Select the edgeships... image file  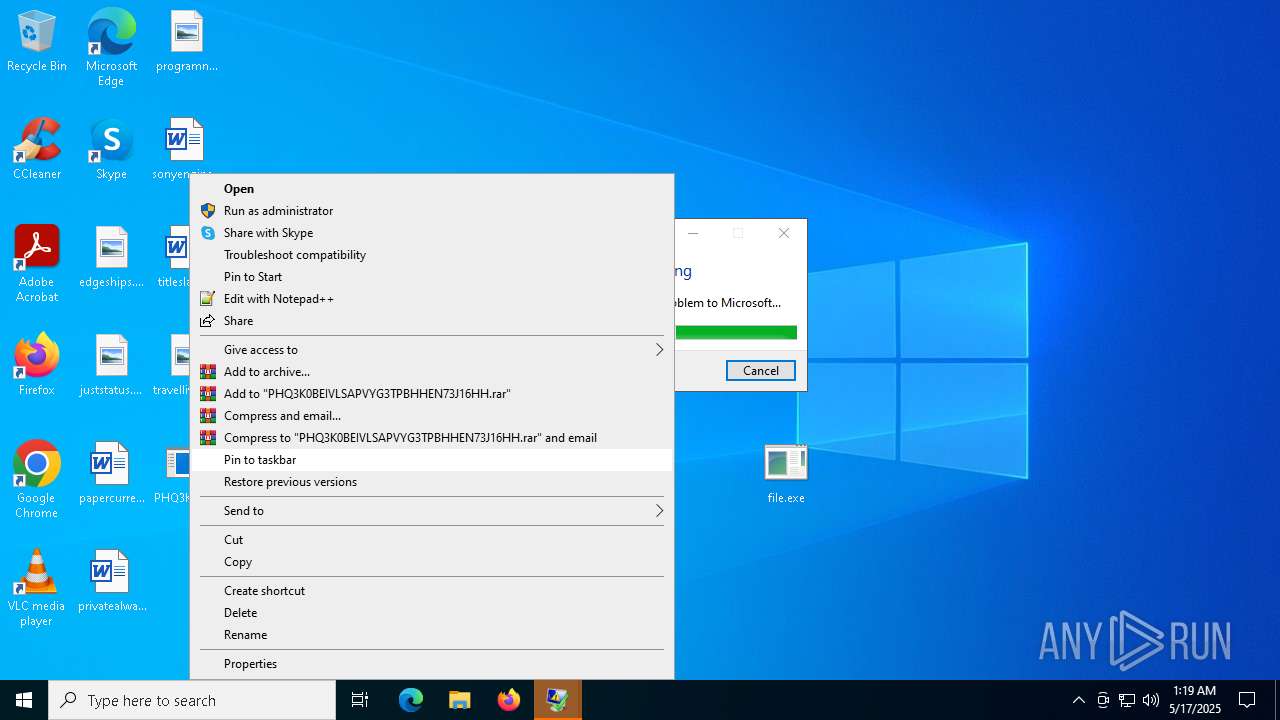111,257
